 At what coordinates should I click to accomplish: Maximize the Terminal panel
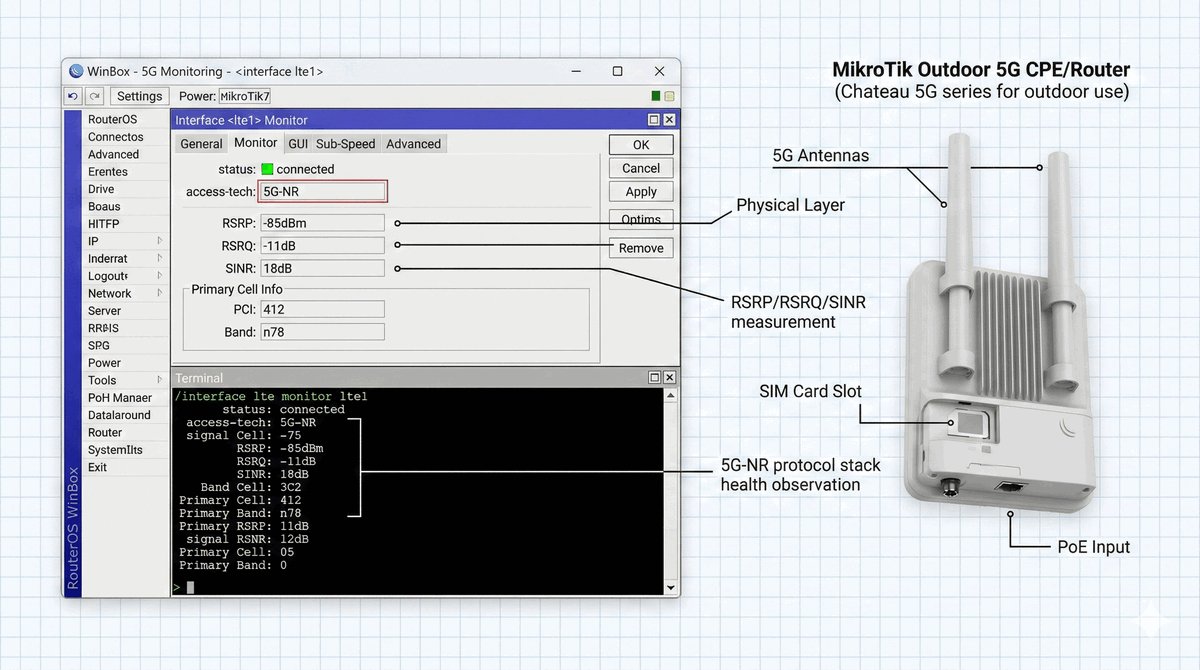coord(654,378)
